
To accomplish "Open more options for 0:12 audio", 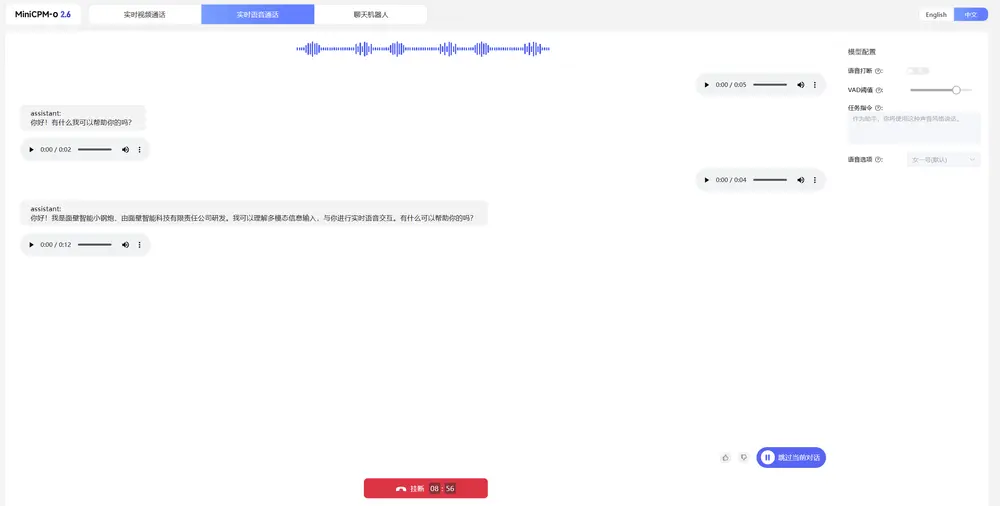I will click(140, 245).
